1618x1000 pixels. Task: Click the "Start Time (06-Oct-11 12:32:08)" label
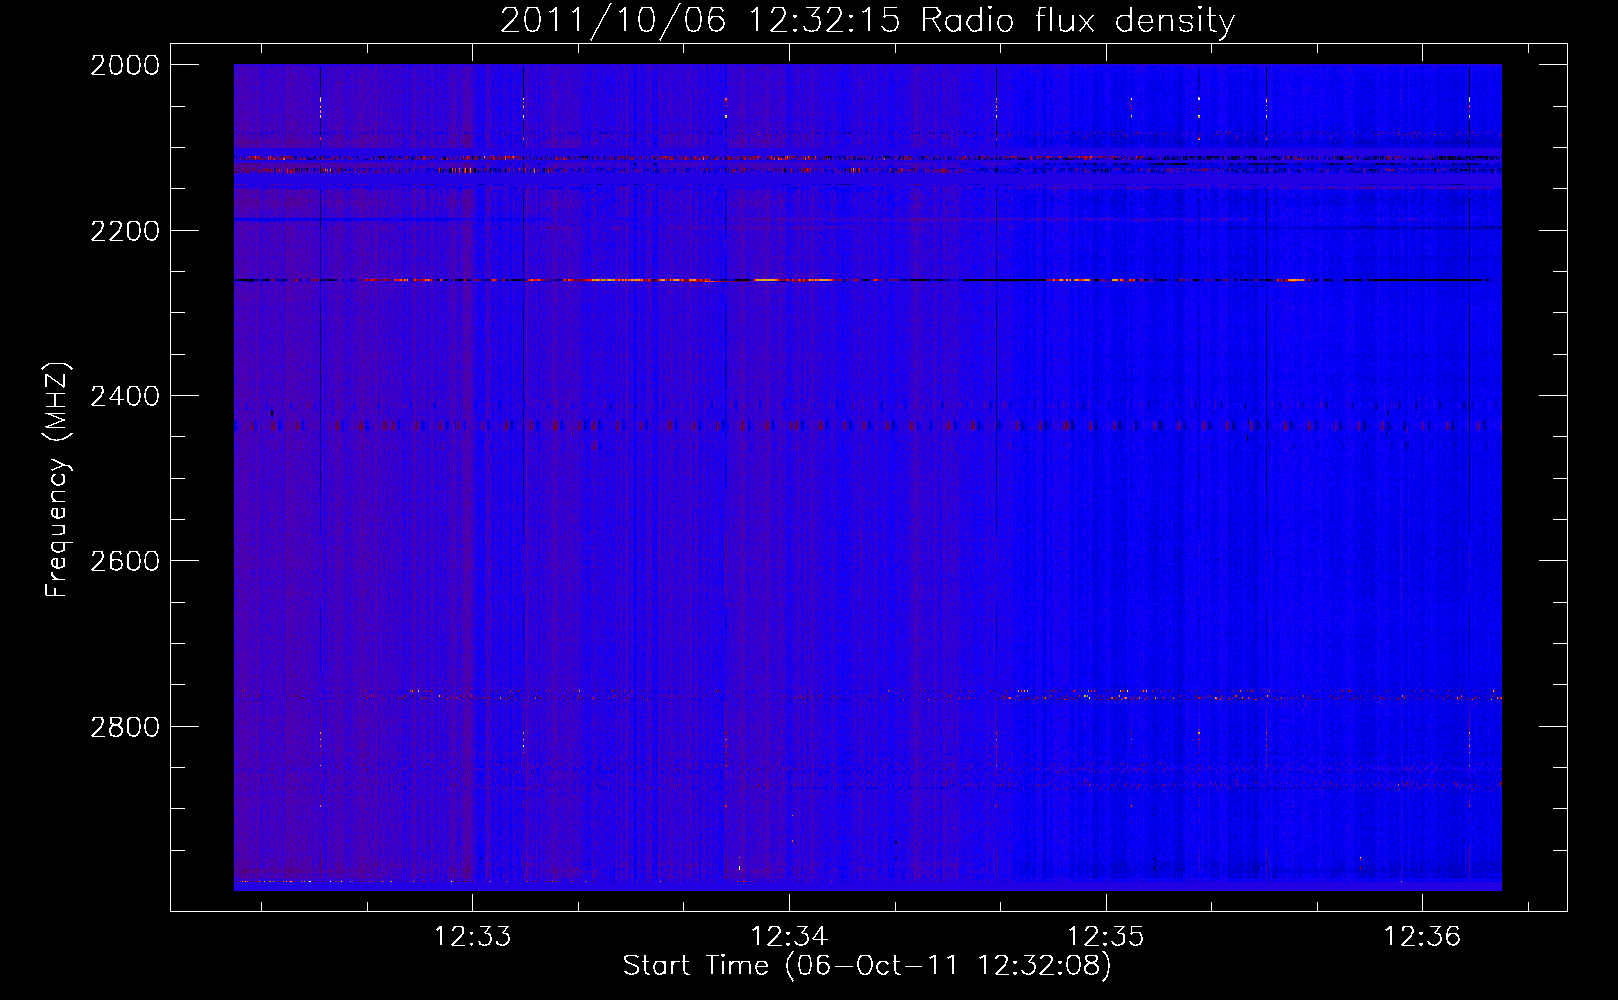(x=867, y=966)
